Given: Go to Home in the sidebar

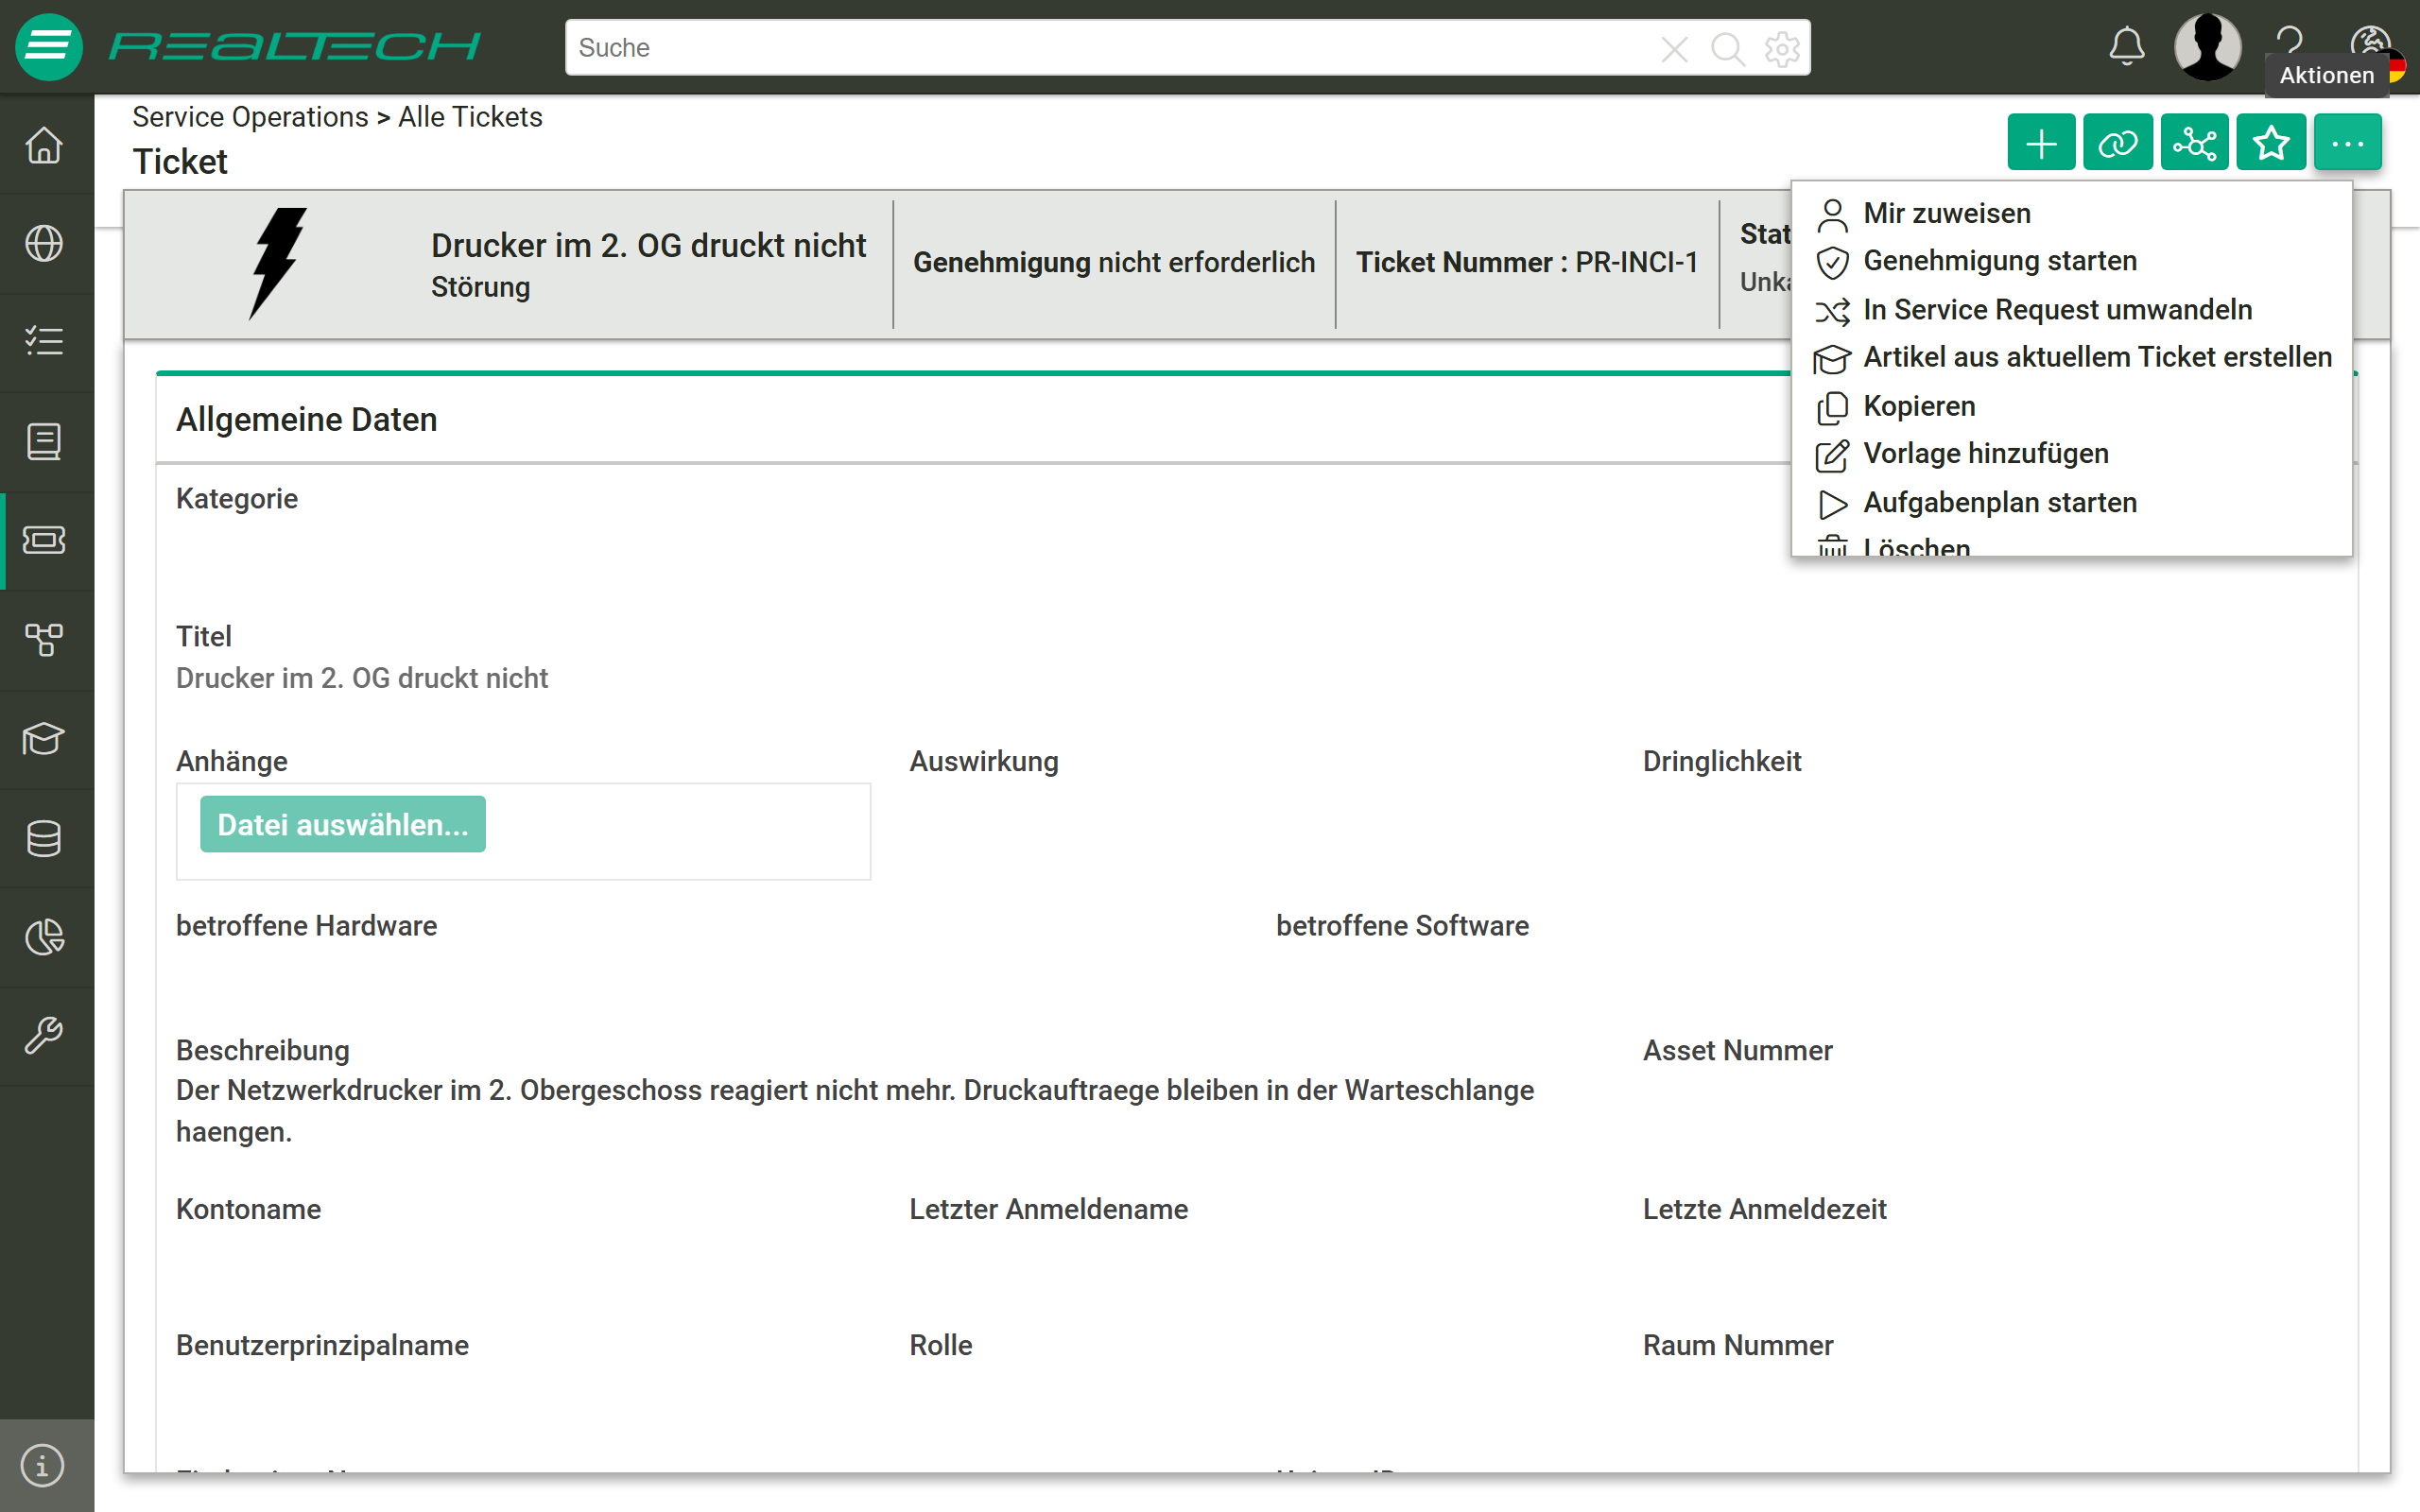Looking at the screenshot, I should point(45,145).
